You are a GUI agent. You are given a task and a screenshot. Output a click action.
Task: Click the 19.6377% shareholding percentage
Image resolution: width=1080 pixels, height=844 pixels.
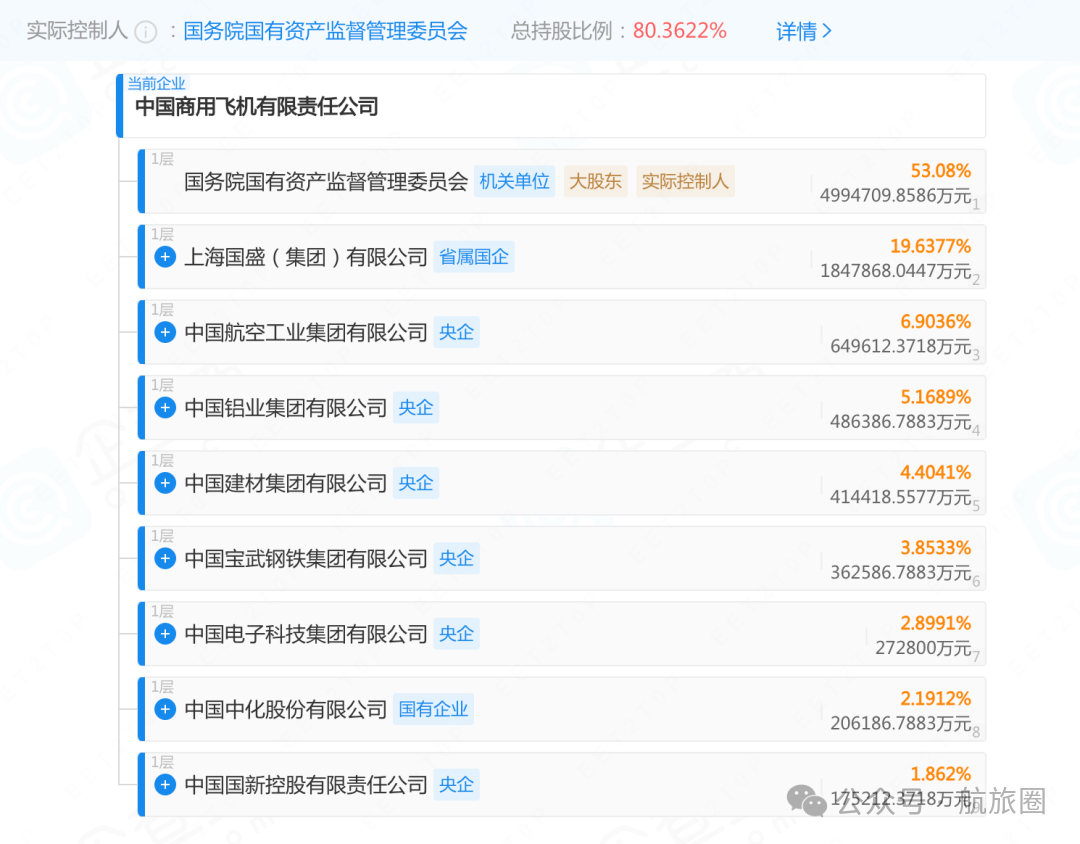tap(931, 246)
